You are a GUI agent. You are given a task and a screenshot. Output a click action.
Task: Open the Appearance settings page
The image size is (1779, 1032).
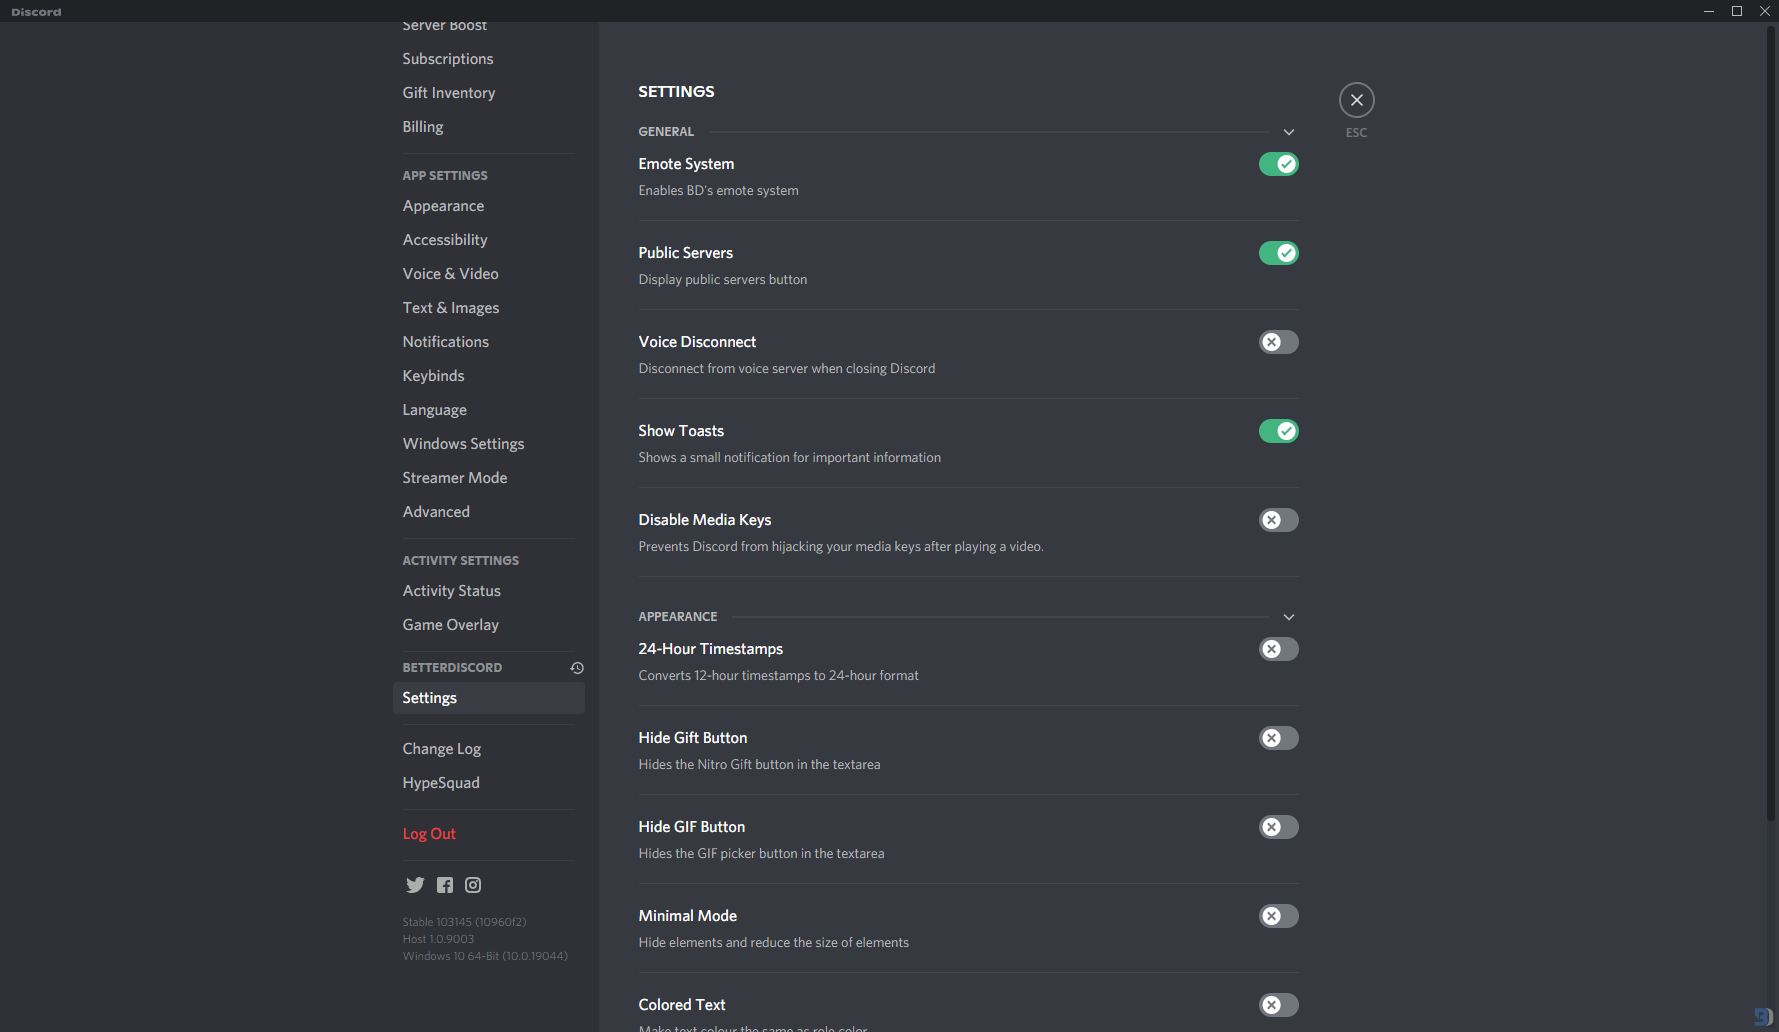(443, 205)
